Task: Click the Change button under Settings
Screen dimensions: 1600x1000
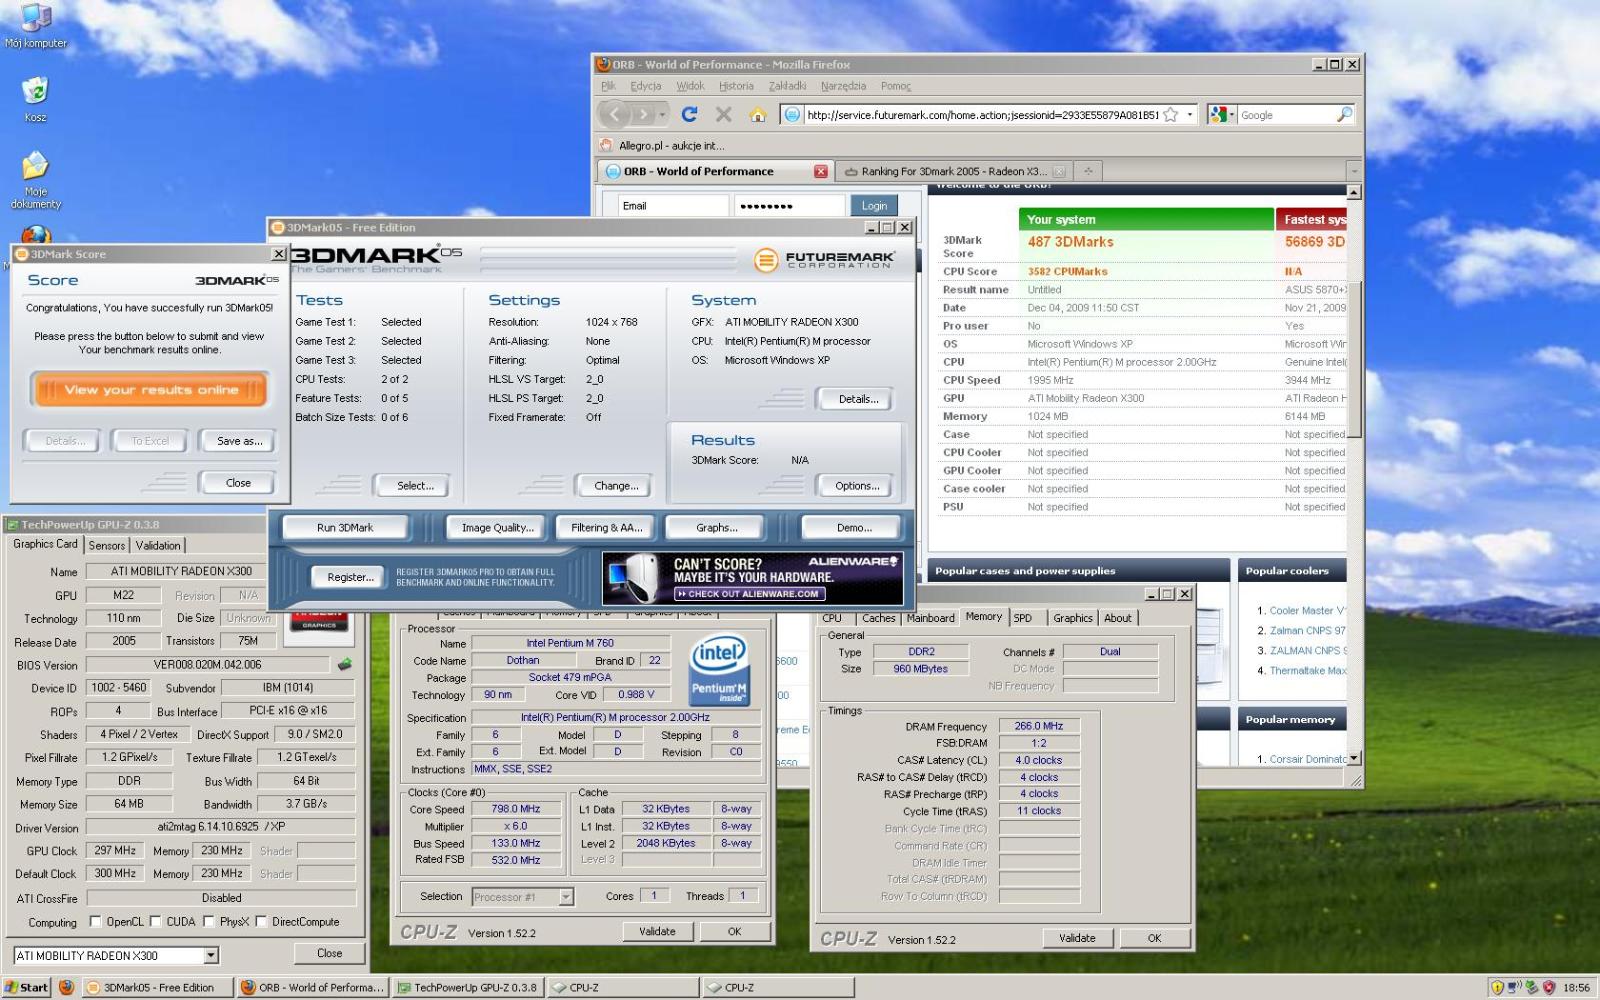Action: click(x=616, y=486)
